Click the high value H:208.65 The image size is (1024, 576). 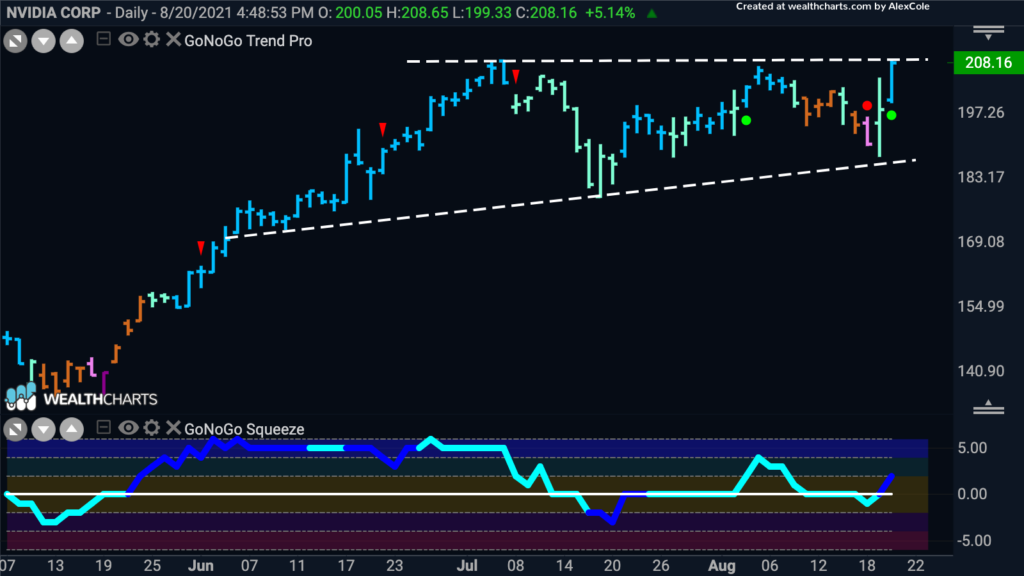pos(417,13)
